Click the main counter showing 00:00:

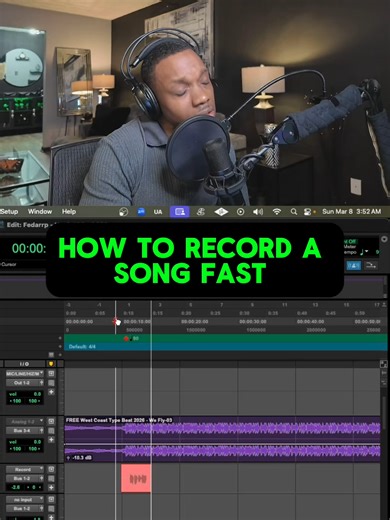[29, 248]
